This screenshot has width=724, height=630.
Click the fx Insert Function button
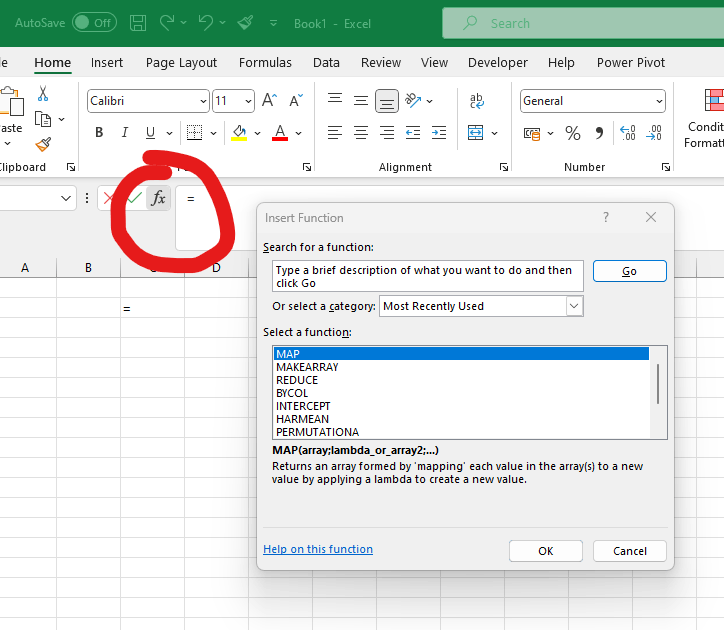click(158, 198)
